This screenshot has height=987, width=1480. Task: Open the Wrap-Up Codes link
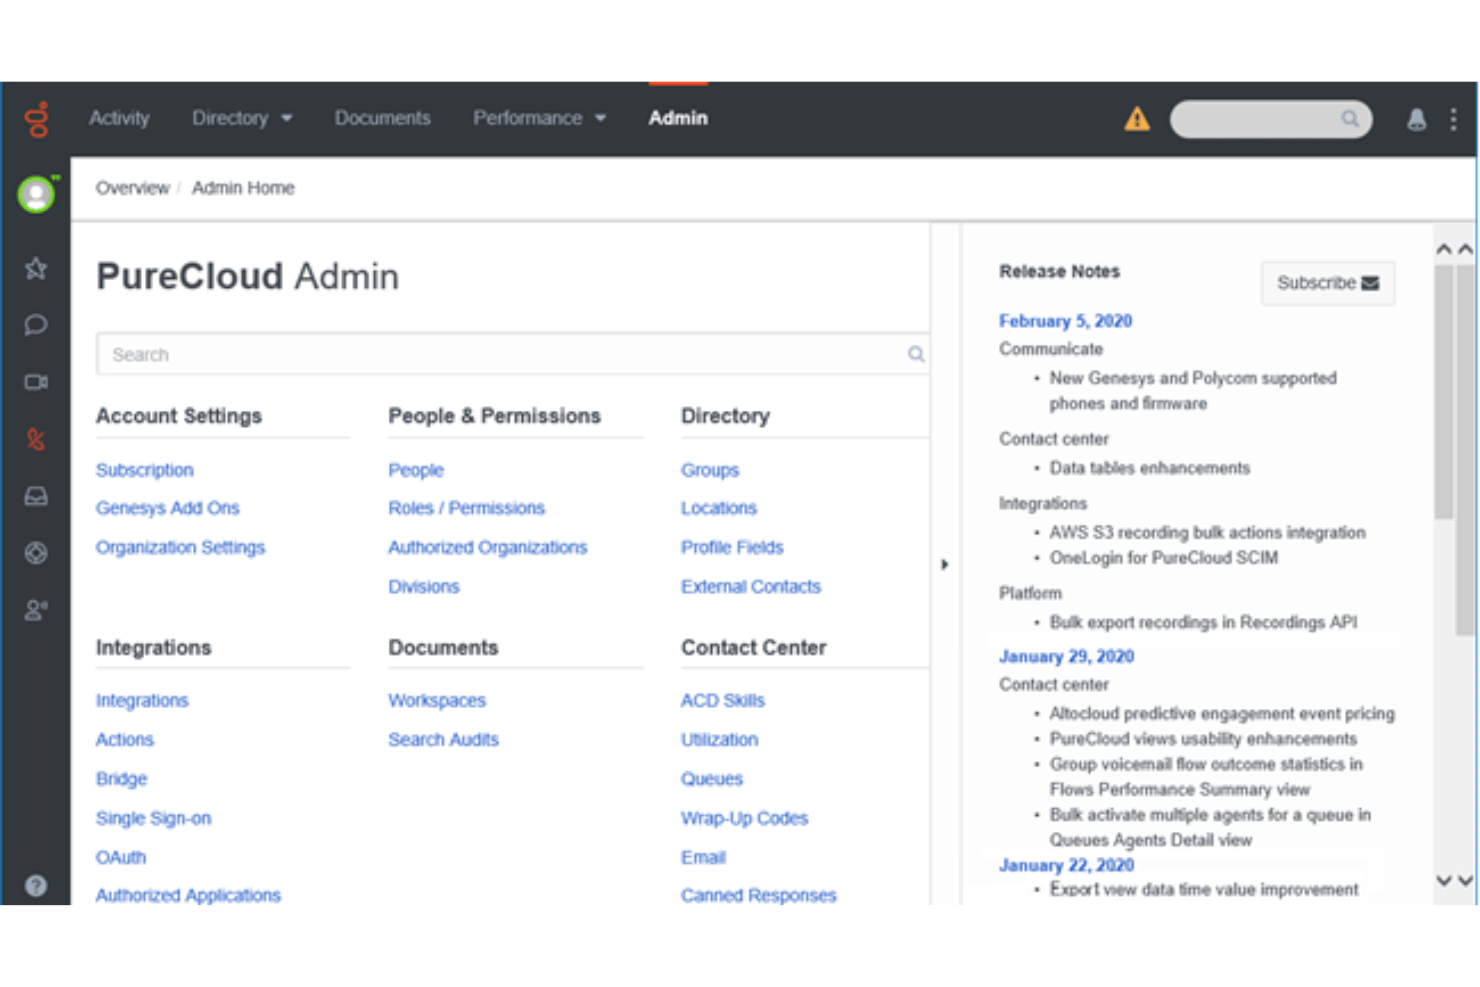pos(745,818)
